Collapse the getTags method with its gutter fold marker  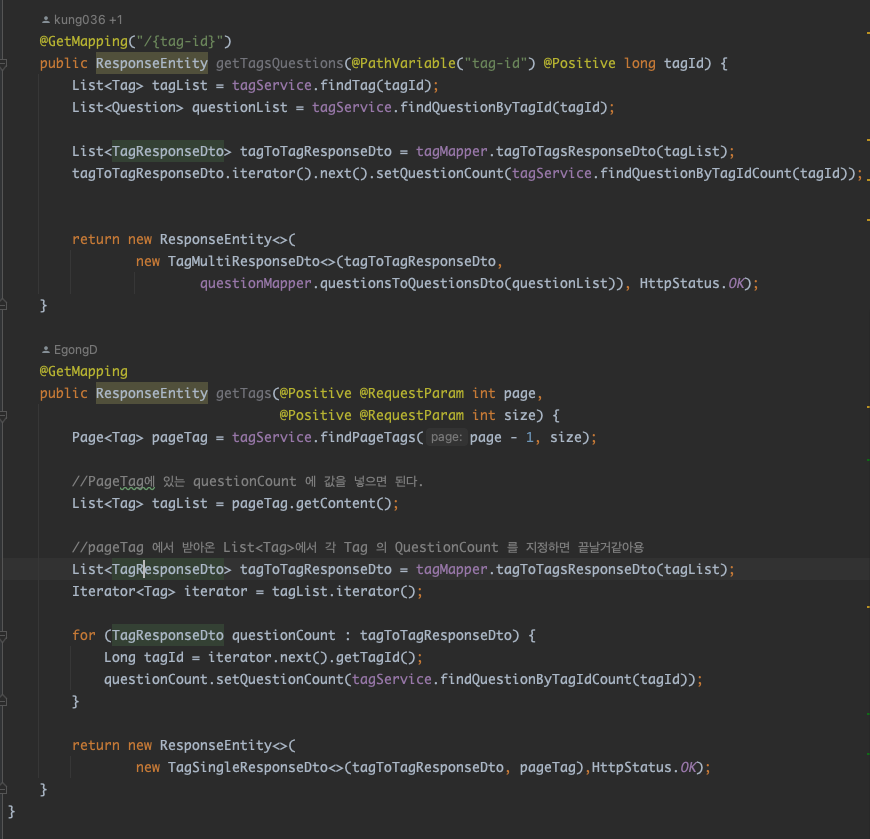[3, 416]
